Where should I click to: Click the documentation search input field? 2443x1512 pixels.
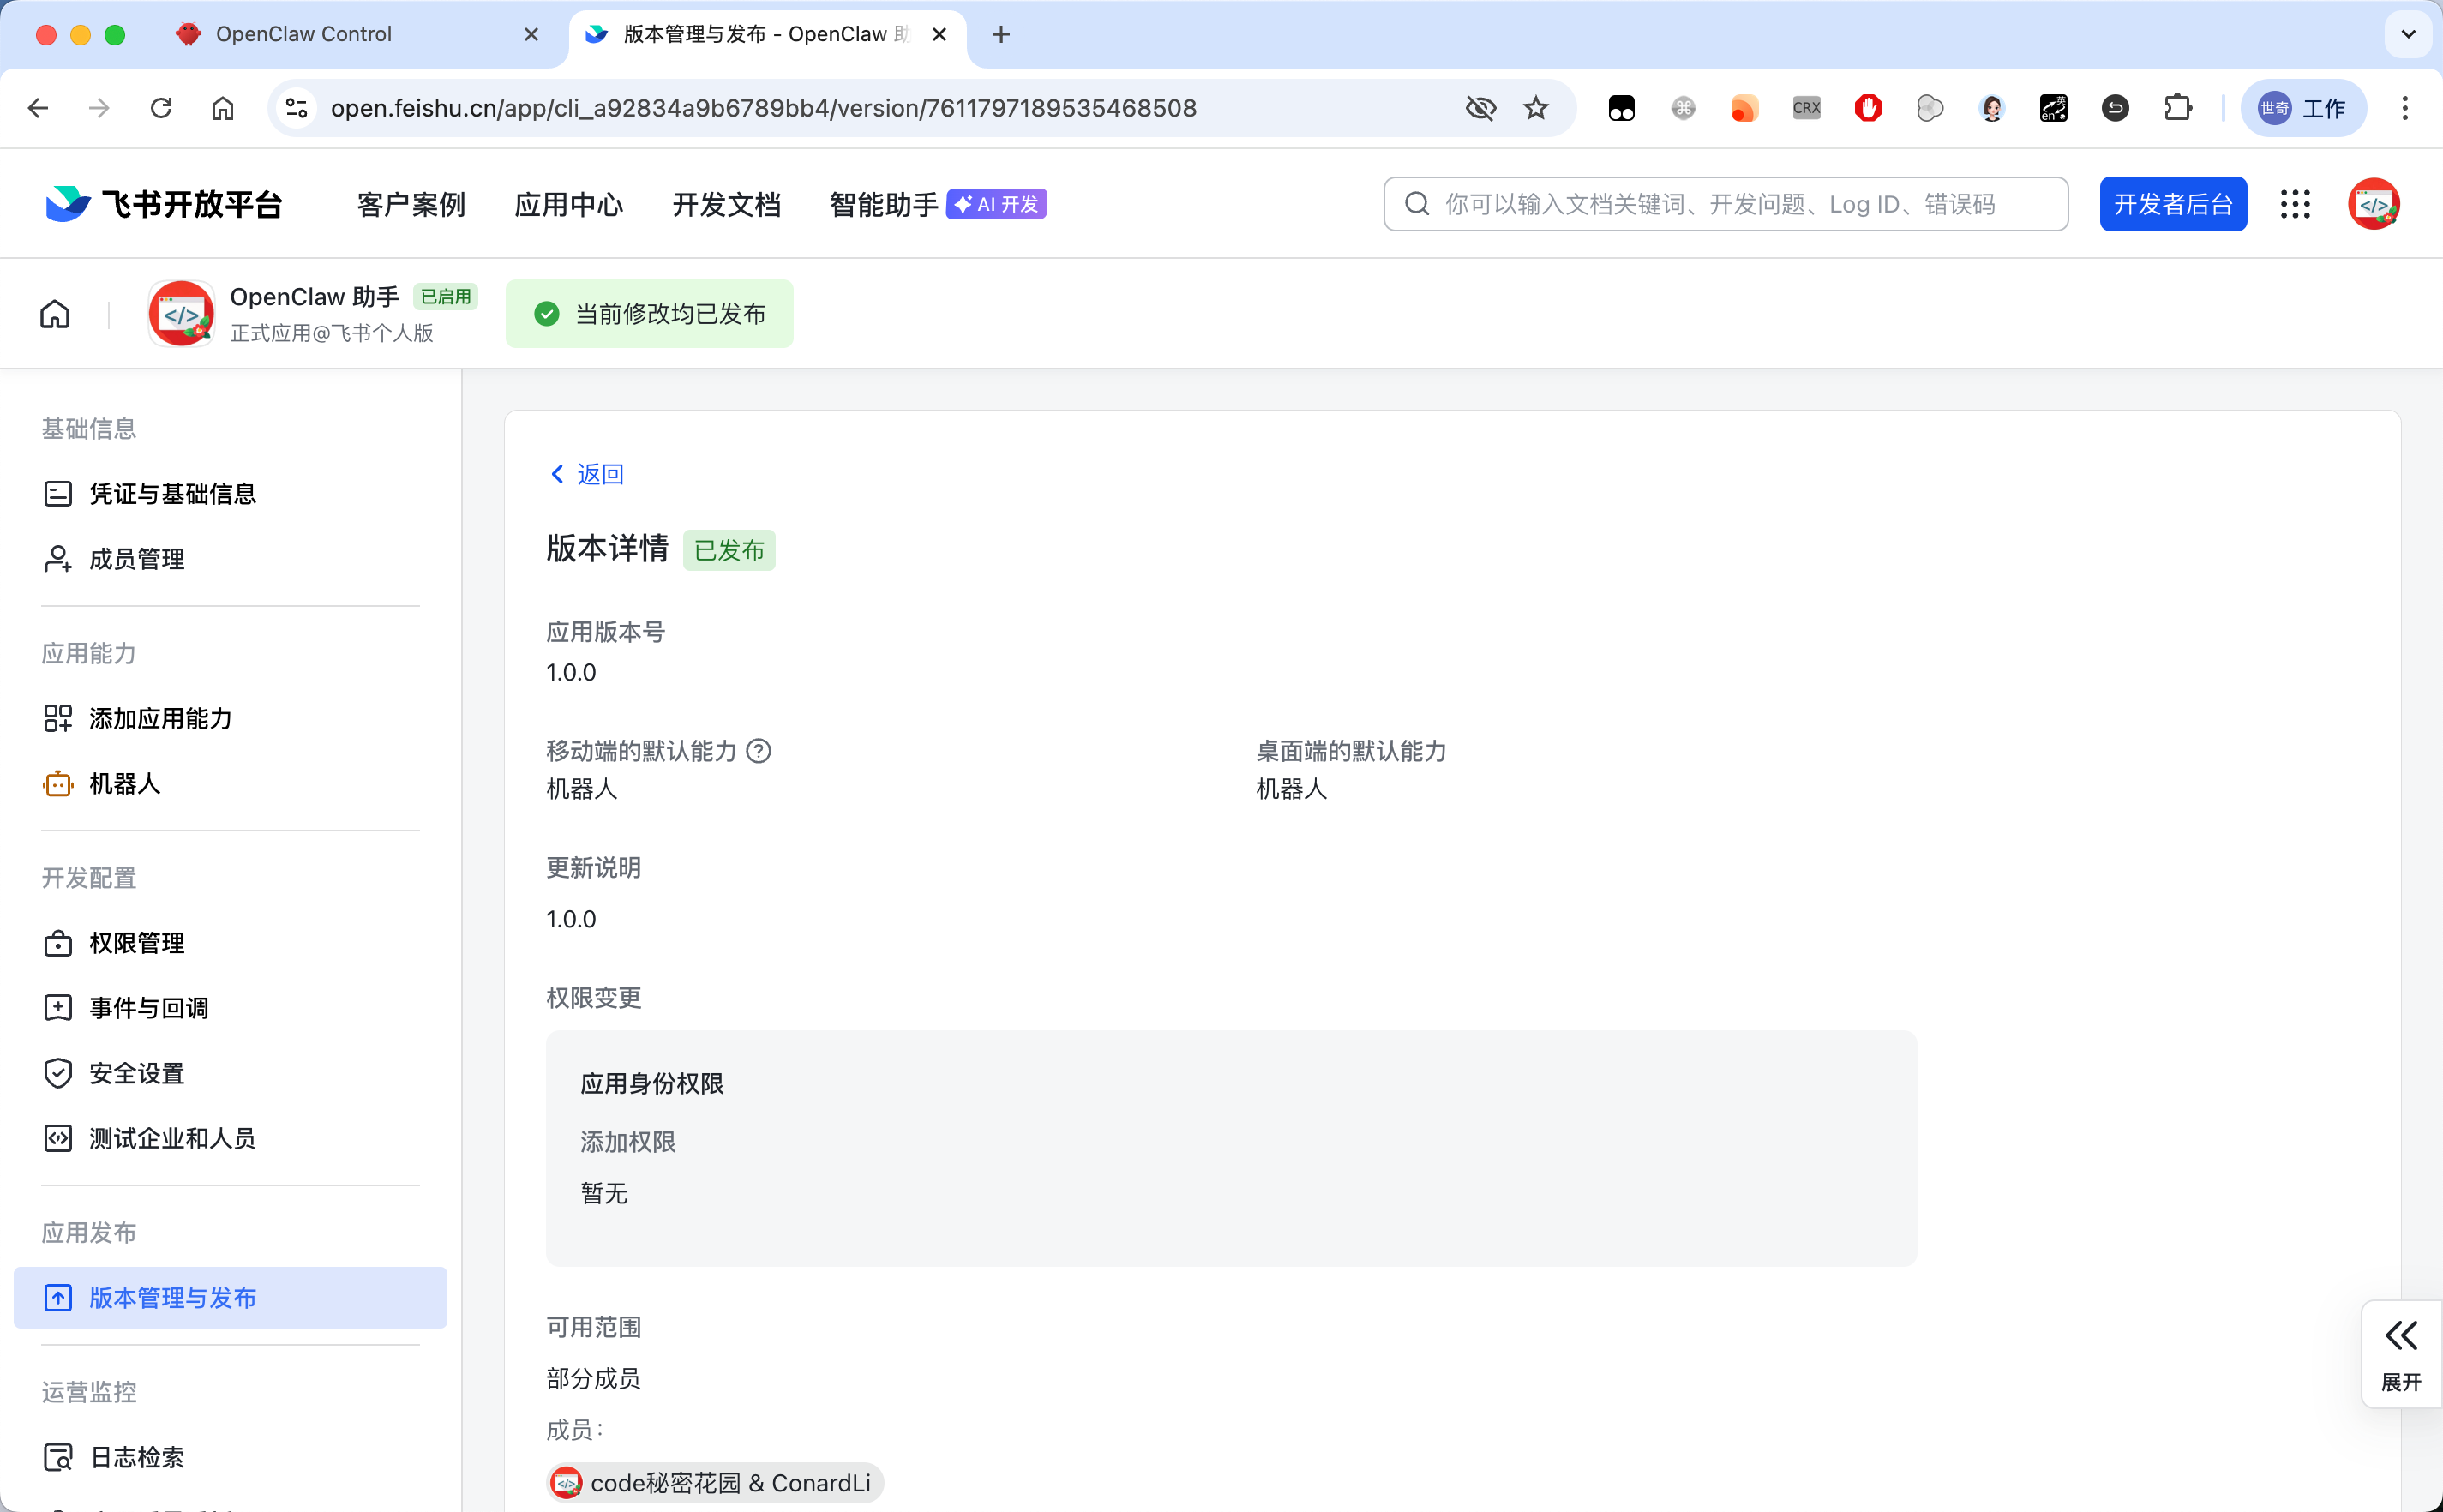(1724, 203)
